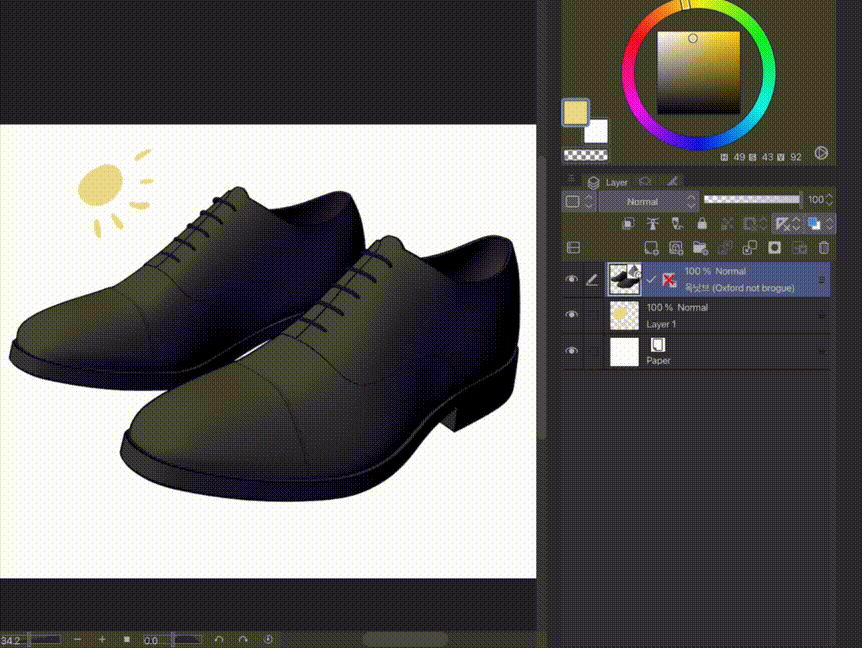Set layer as reference (lighthouse icon)
Viewport: 862px width, 648px height.
tap(653, 224)
